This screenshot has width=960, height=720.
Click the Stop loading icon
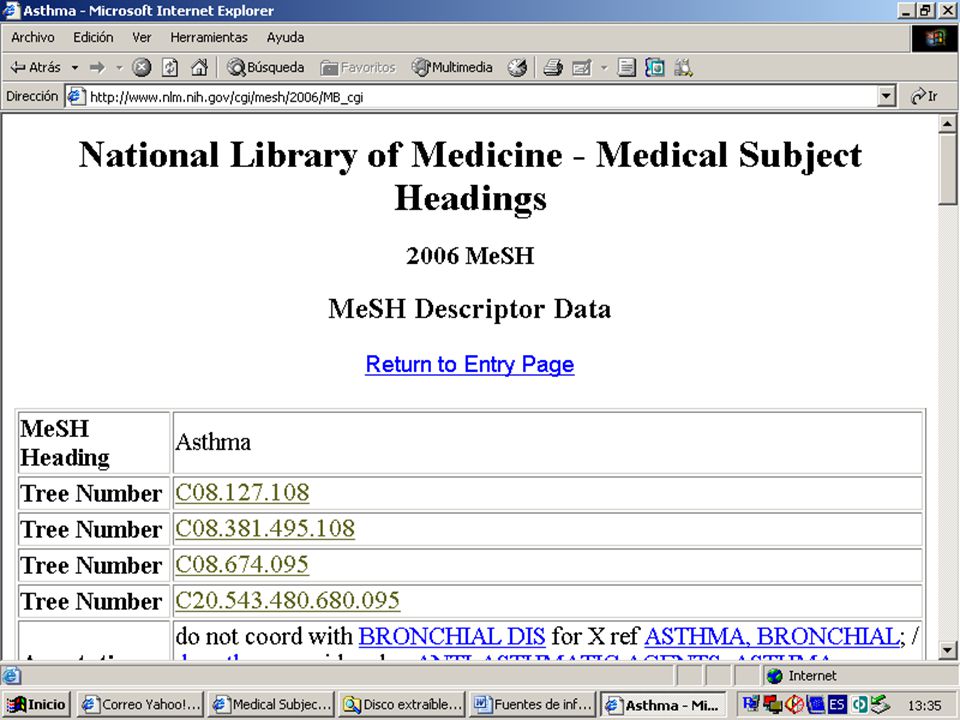pyautogui.click(x=141, y=67)
